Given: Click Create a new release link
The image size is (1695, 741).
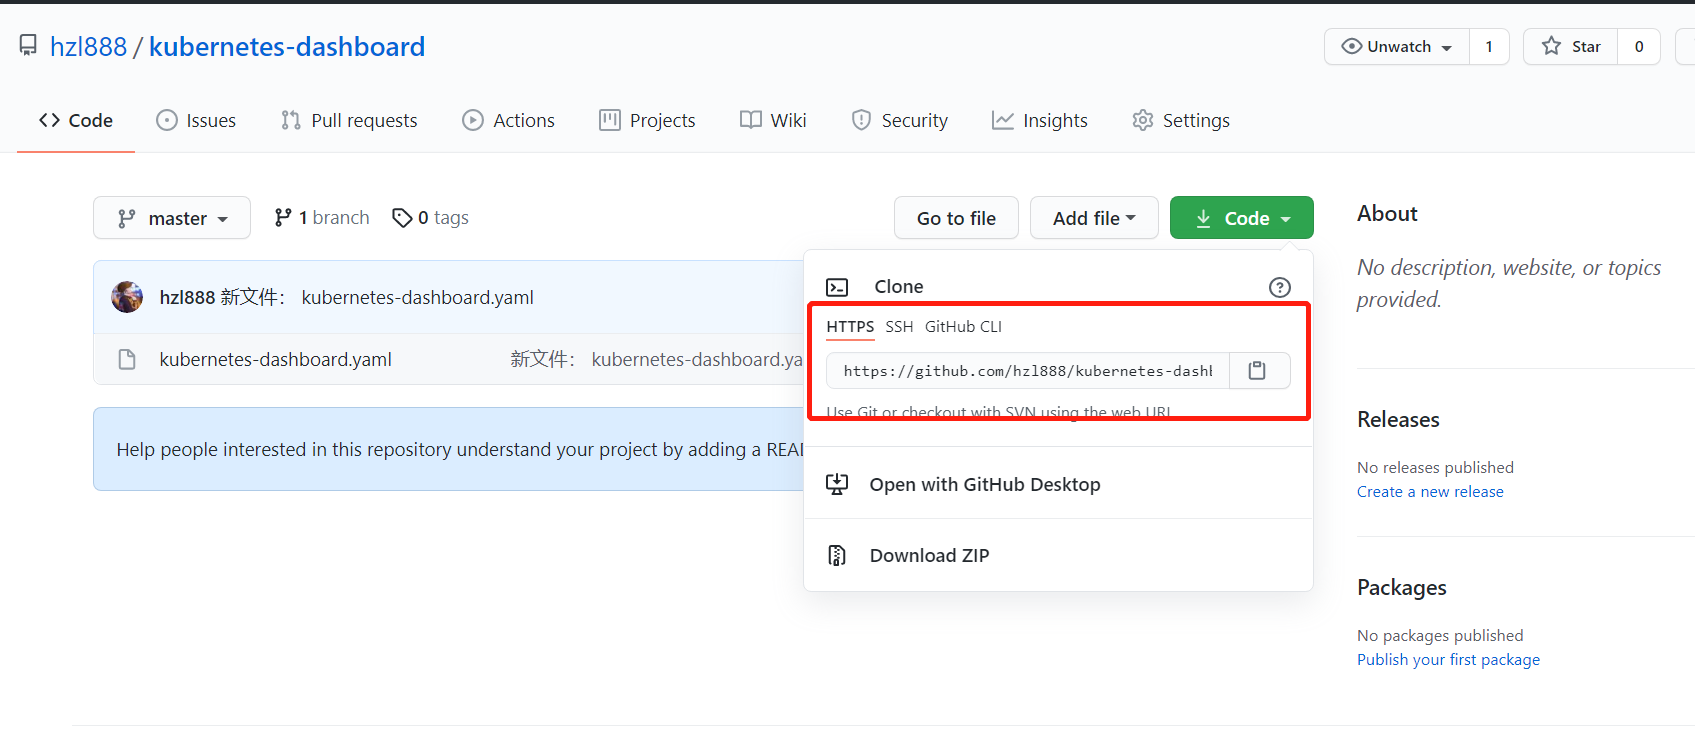Looking at the screenshot, I should click(x=1430, y=491).
